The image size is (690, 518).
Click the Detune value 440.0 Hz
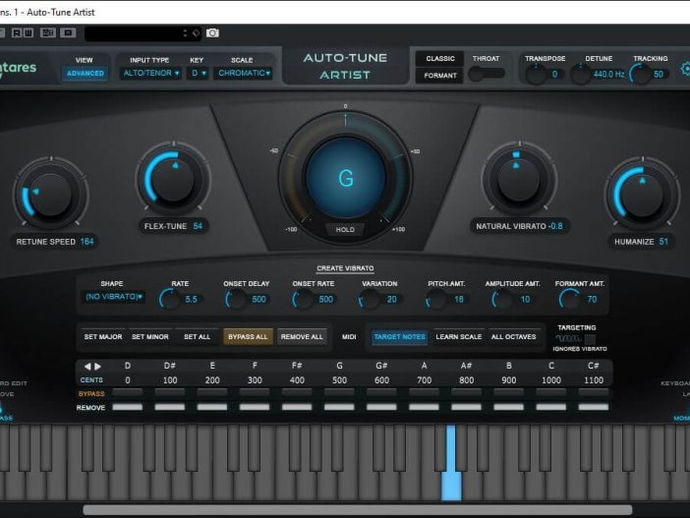point(609,74)
